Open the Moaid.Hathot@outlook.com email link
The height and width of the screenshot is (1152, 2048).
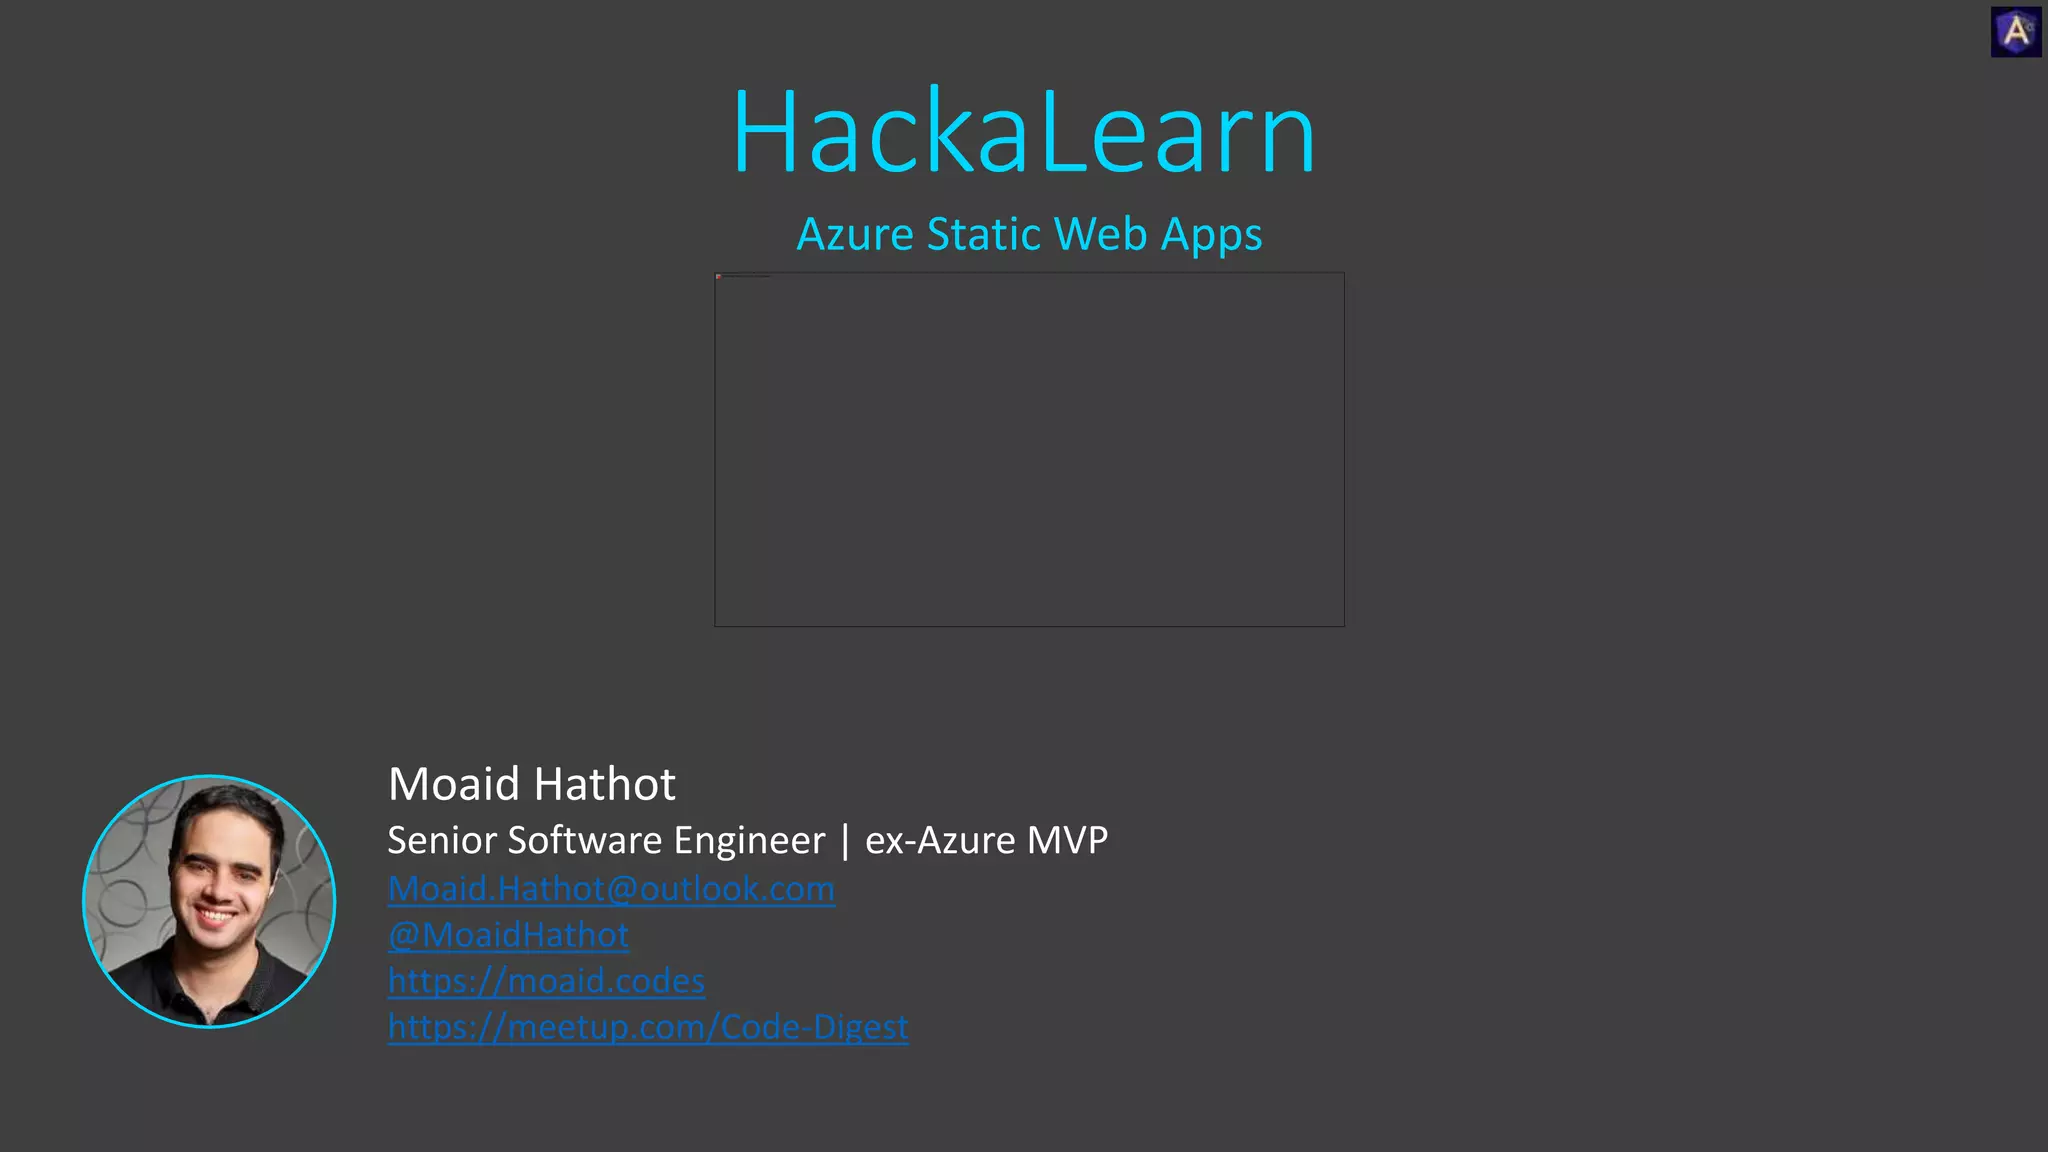(x=611, y=888)
